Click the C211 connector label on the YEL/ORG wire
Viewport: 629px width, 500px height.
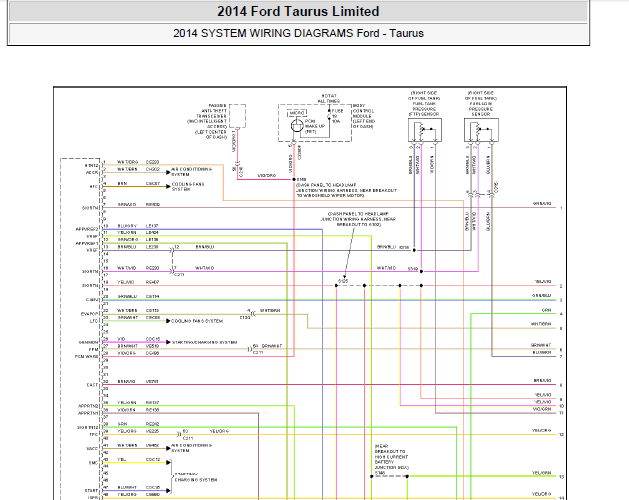[x=188, y=438]
